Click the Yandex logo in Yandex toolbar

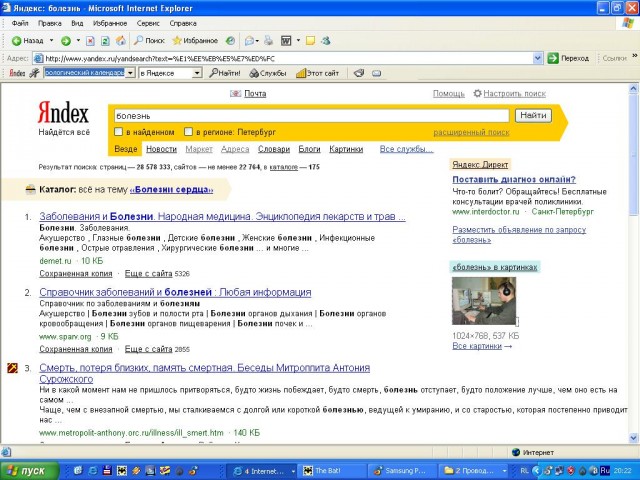17,73
